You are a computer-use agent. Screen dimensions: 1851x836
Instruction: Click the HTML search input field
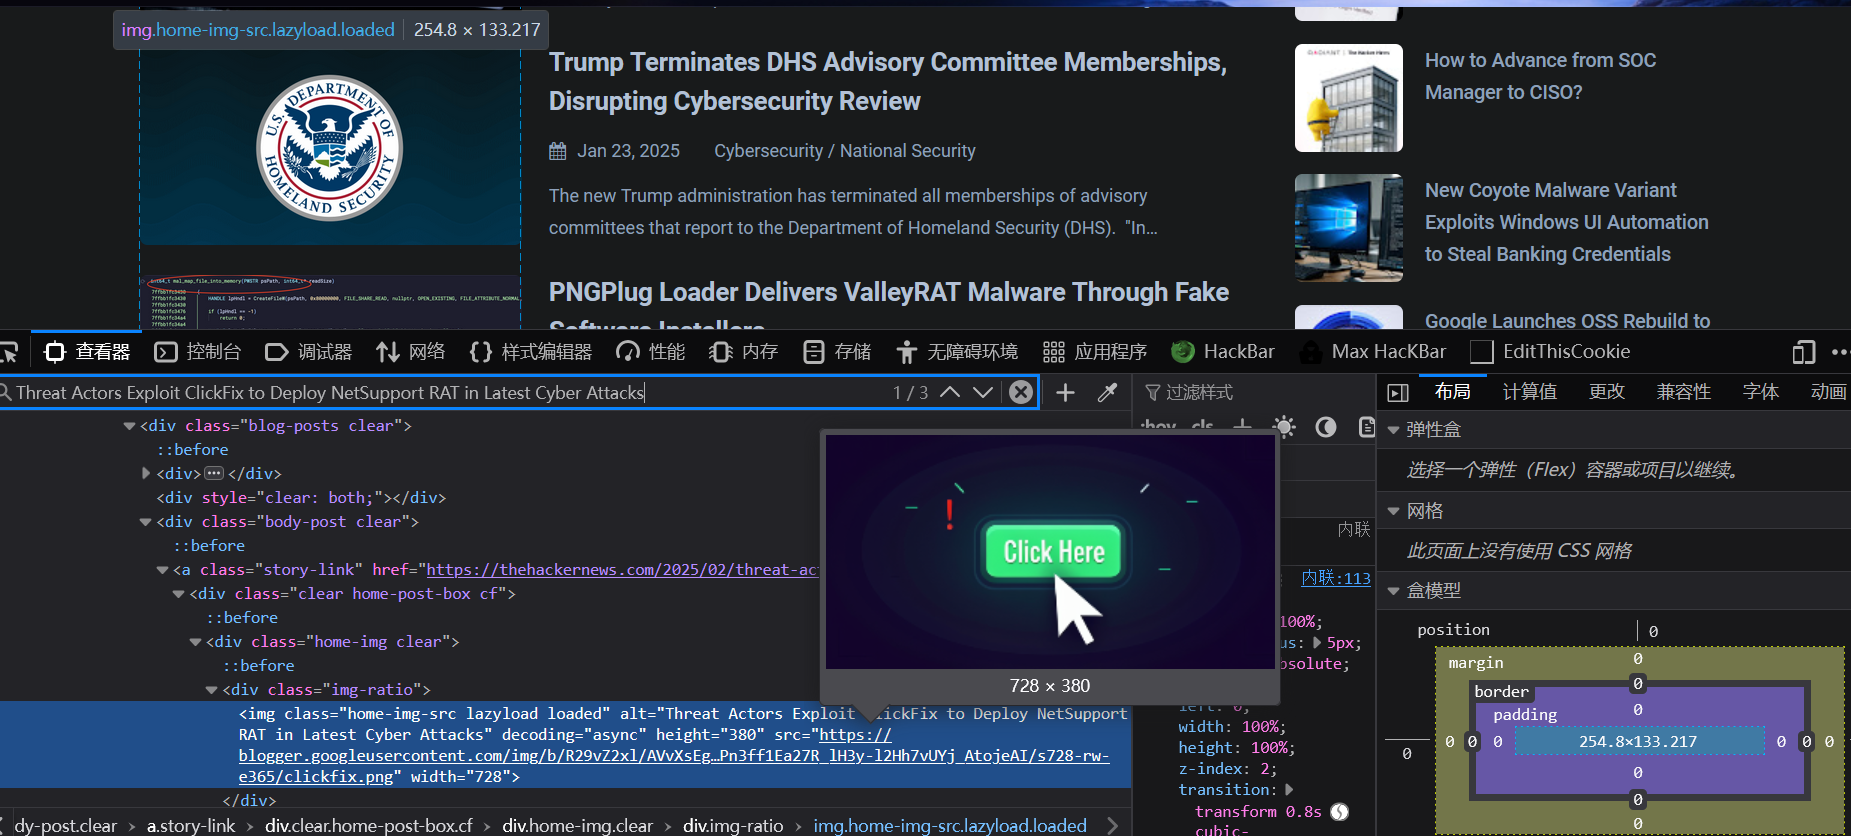450,392
